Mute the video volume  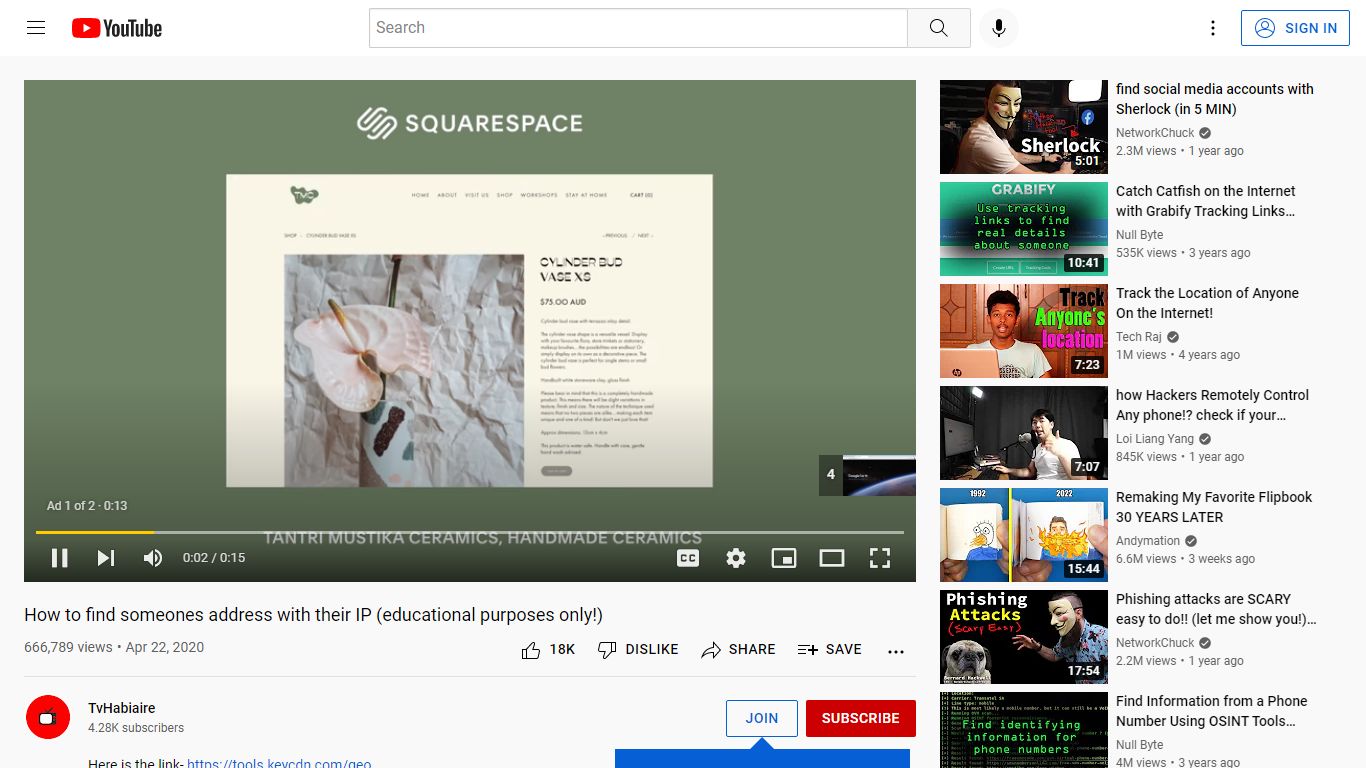click(x=152, y=558)
